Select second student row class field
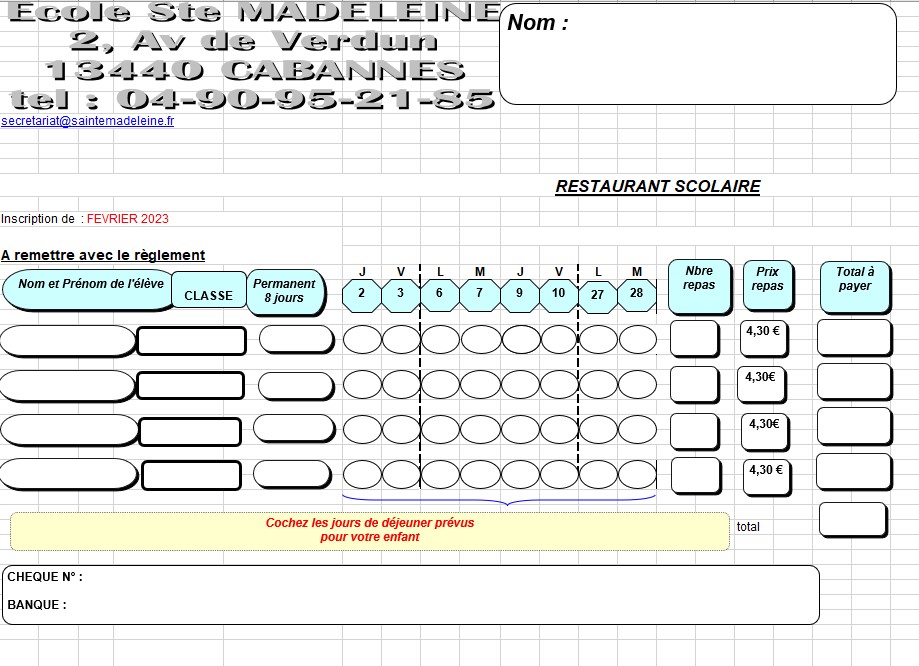 click(190, 386)
